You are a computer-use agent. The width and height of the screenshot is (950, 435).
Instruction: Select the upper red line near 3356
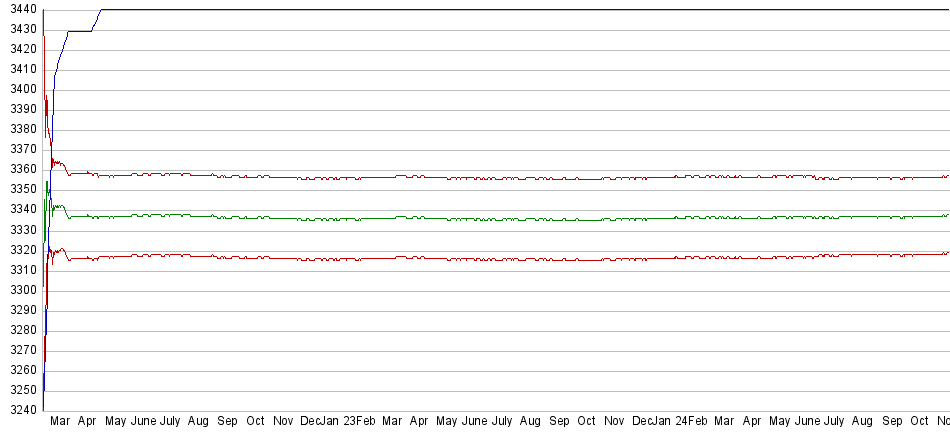click(500, 178)
